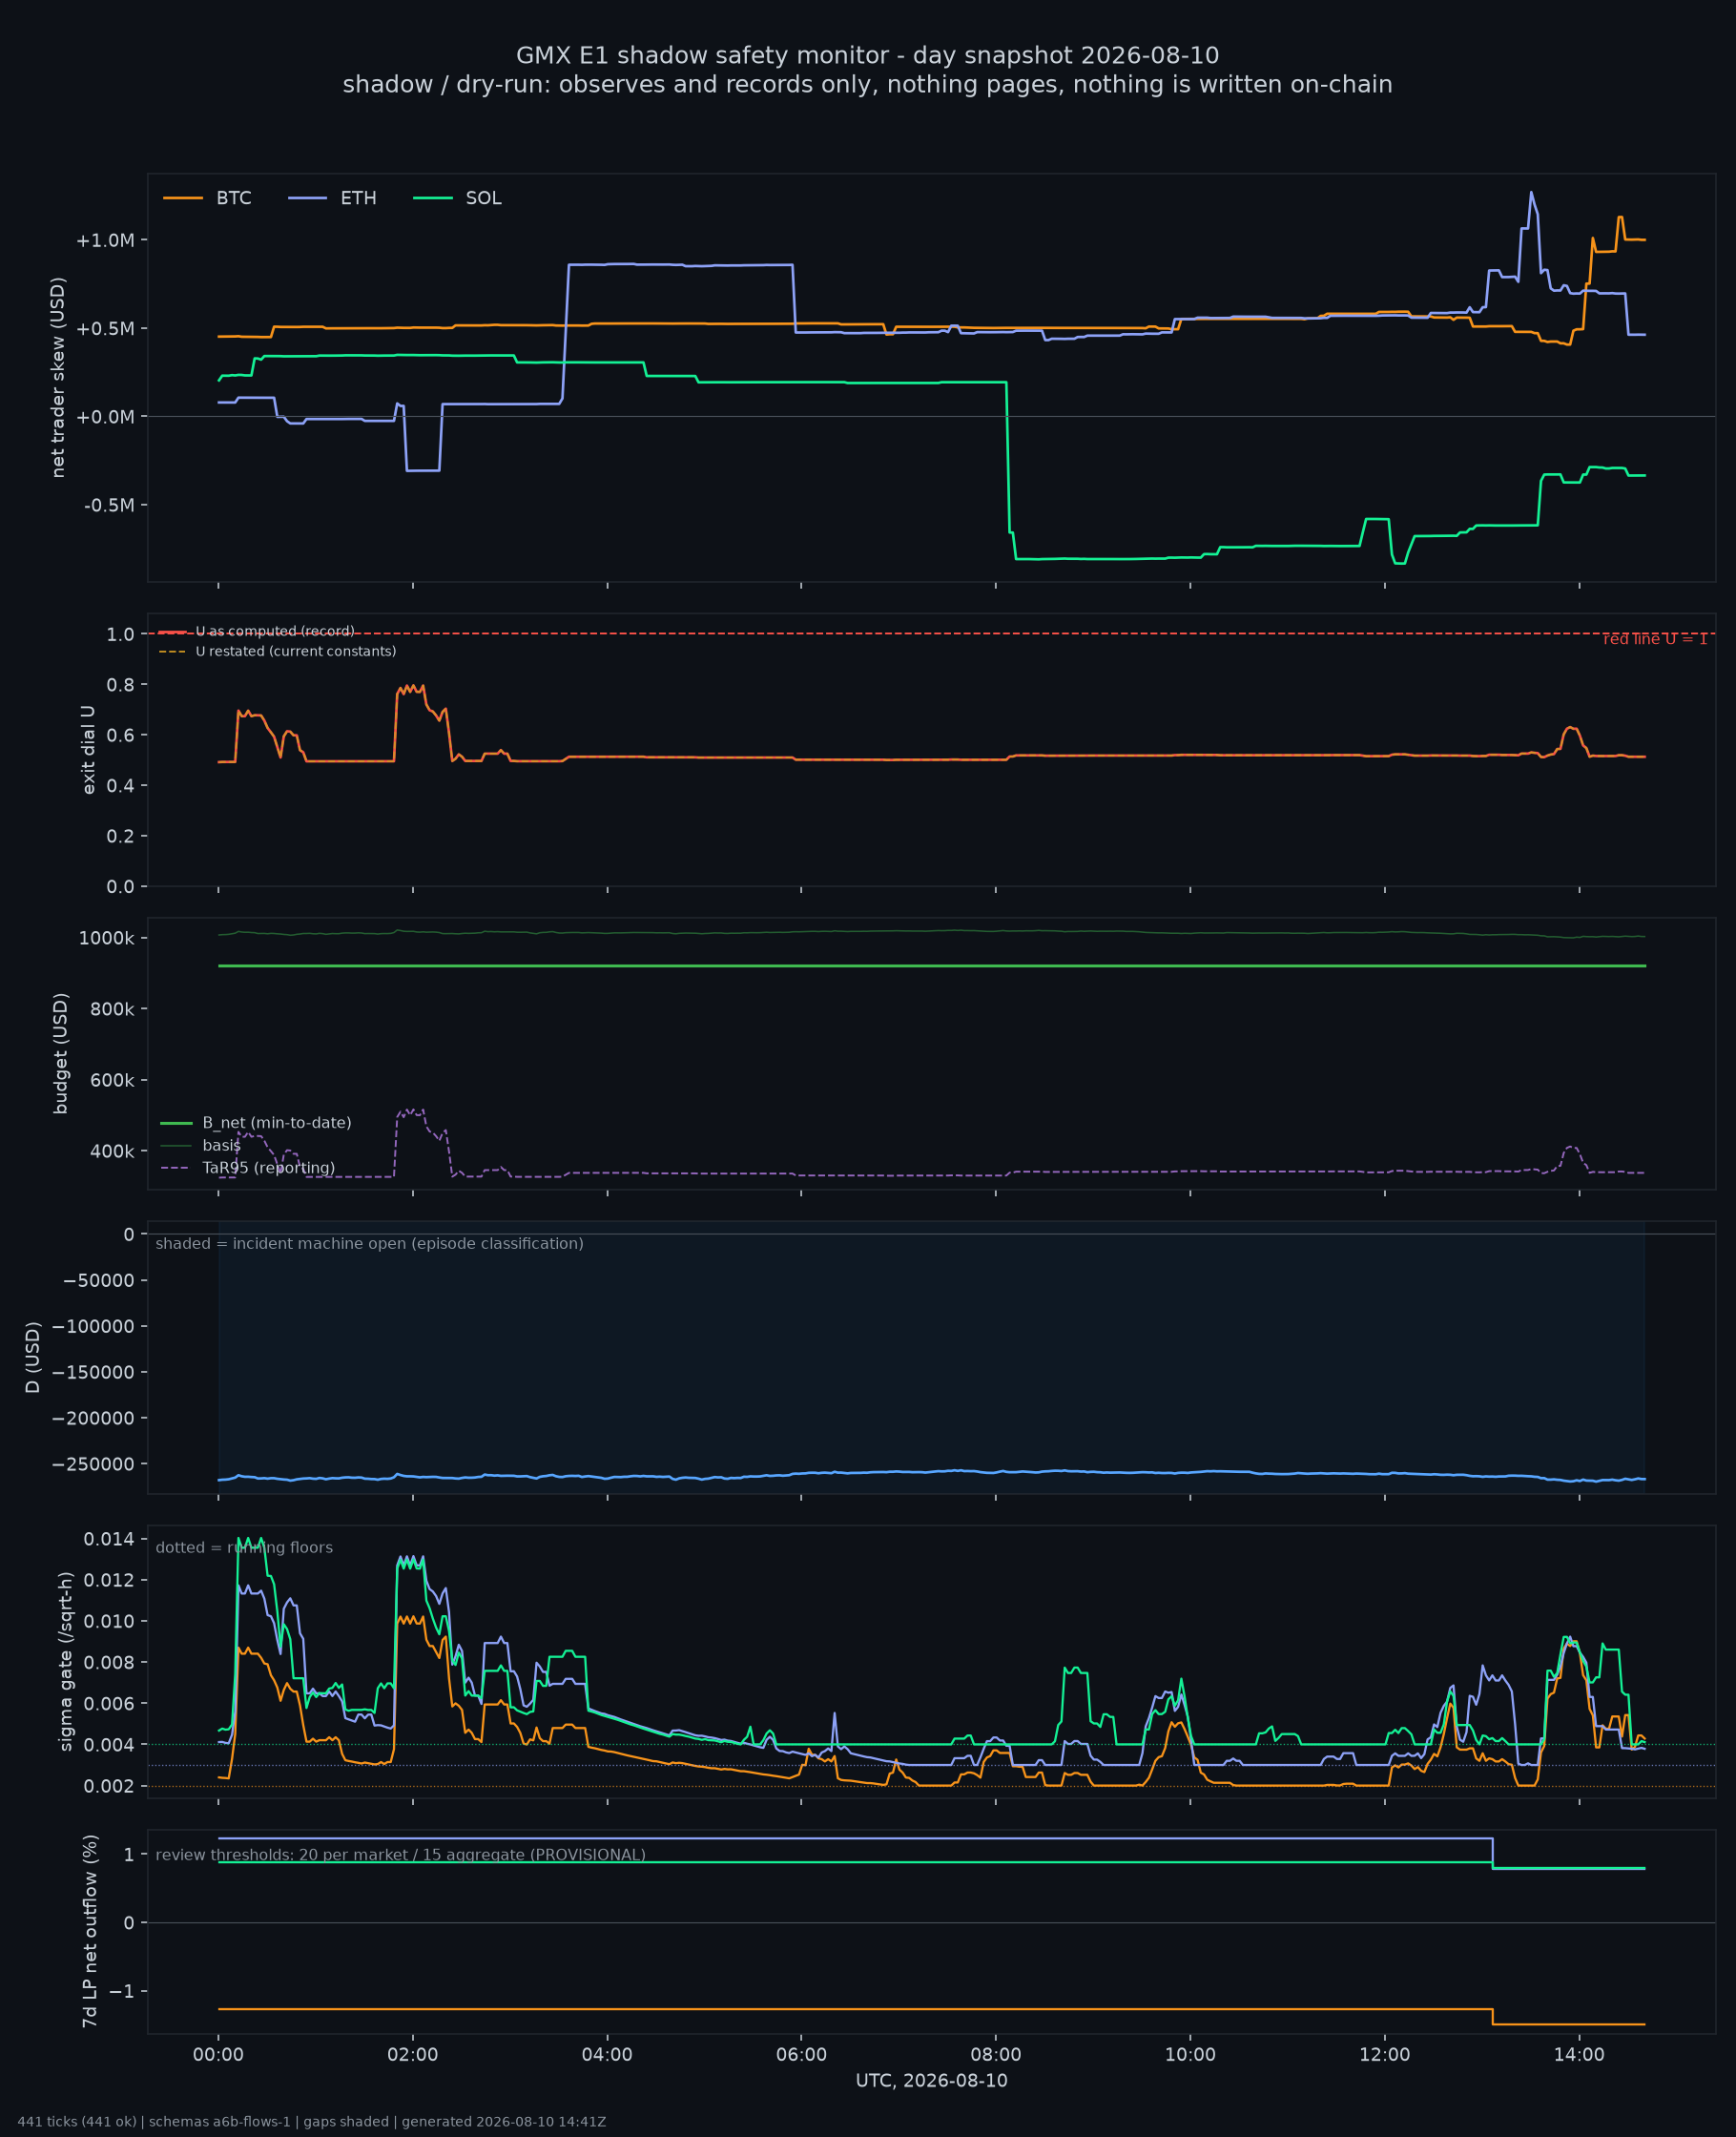Image resolution: width=1736 pixels, height=2137 pixels.
Task: Click the "UTC, 2026-08-10" x-axis label
Action: tap(931, 2080)
